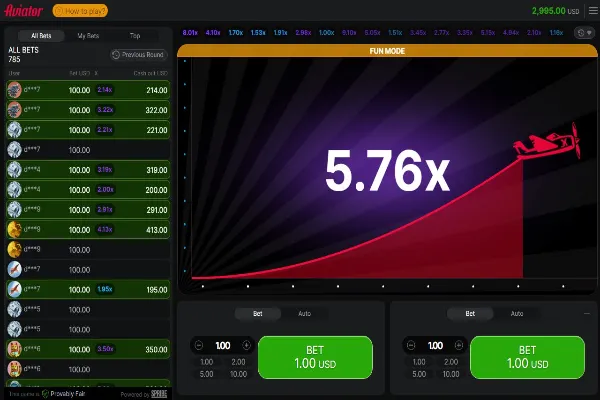The height and width of the screenshot is (400, 600).
Task: Click avatar on the 319.00 cash out row
Action: (15, 170)
